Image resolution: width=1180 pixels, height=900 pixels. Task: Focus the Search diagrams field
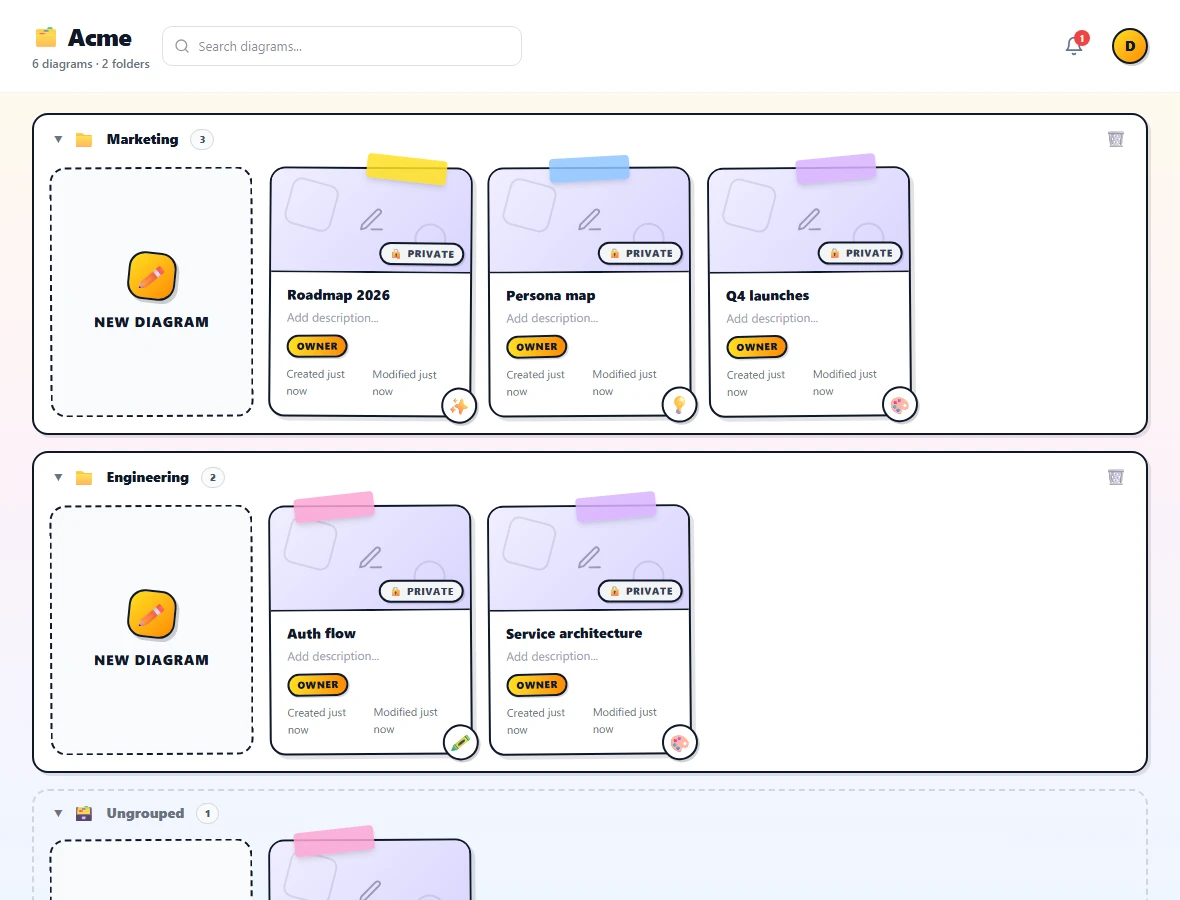(342, 46)
